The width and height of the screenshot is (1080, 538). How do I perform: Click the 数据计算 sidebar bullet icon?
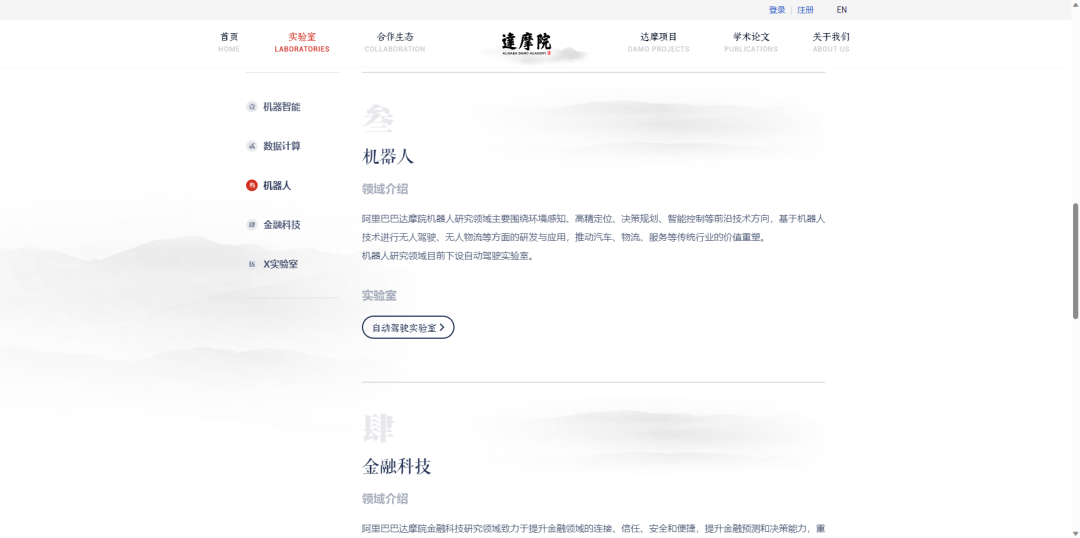(x=252, y=146)
